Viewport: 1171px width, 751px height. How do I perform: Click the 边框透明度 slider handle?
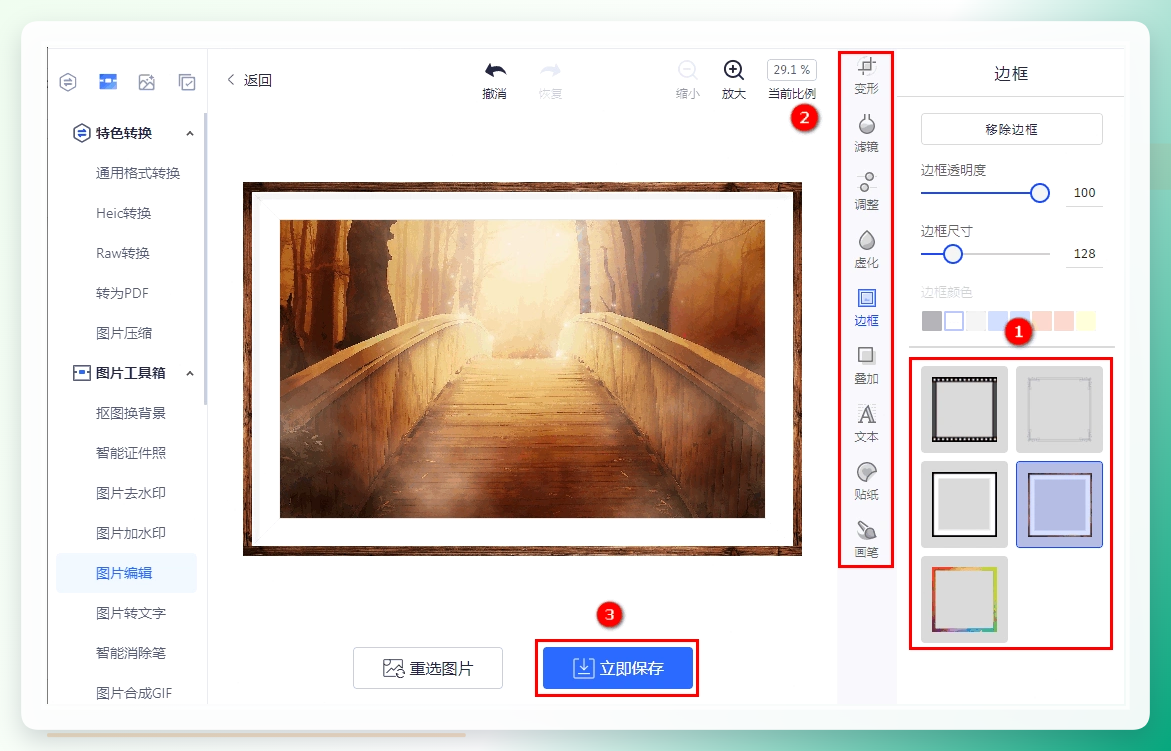[x=1040, y=193]
